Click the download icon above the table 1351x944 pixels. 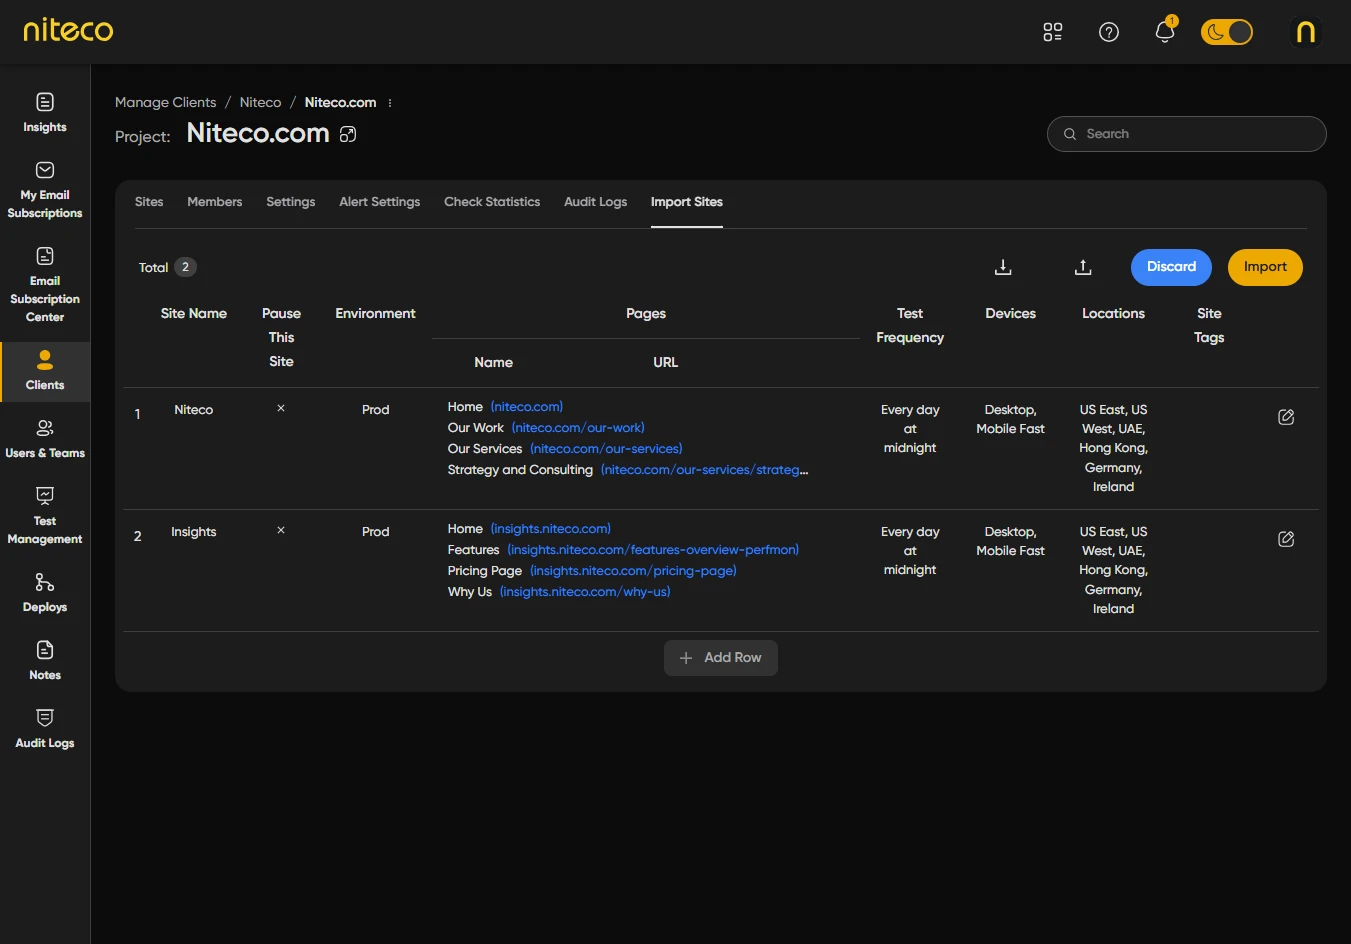pyautogui.click(x=1003, y=267)
